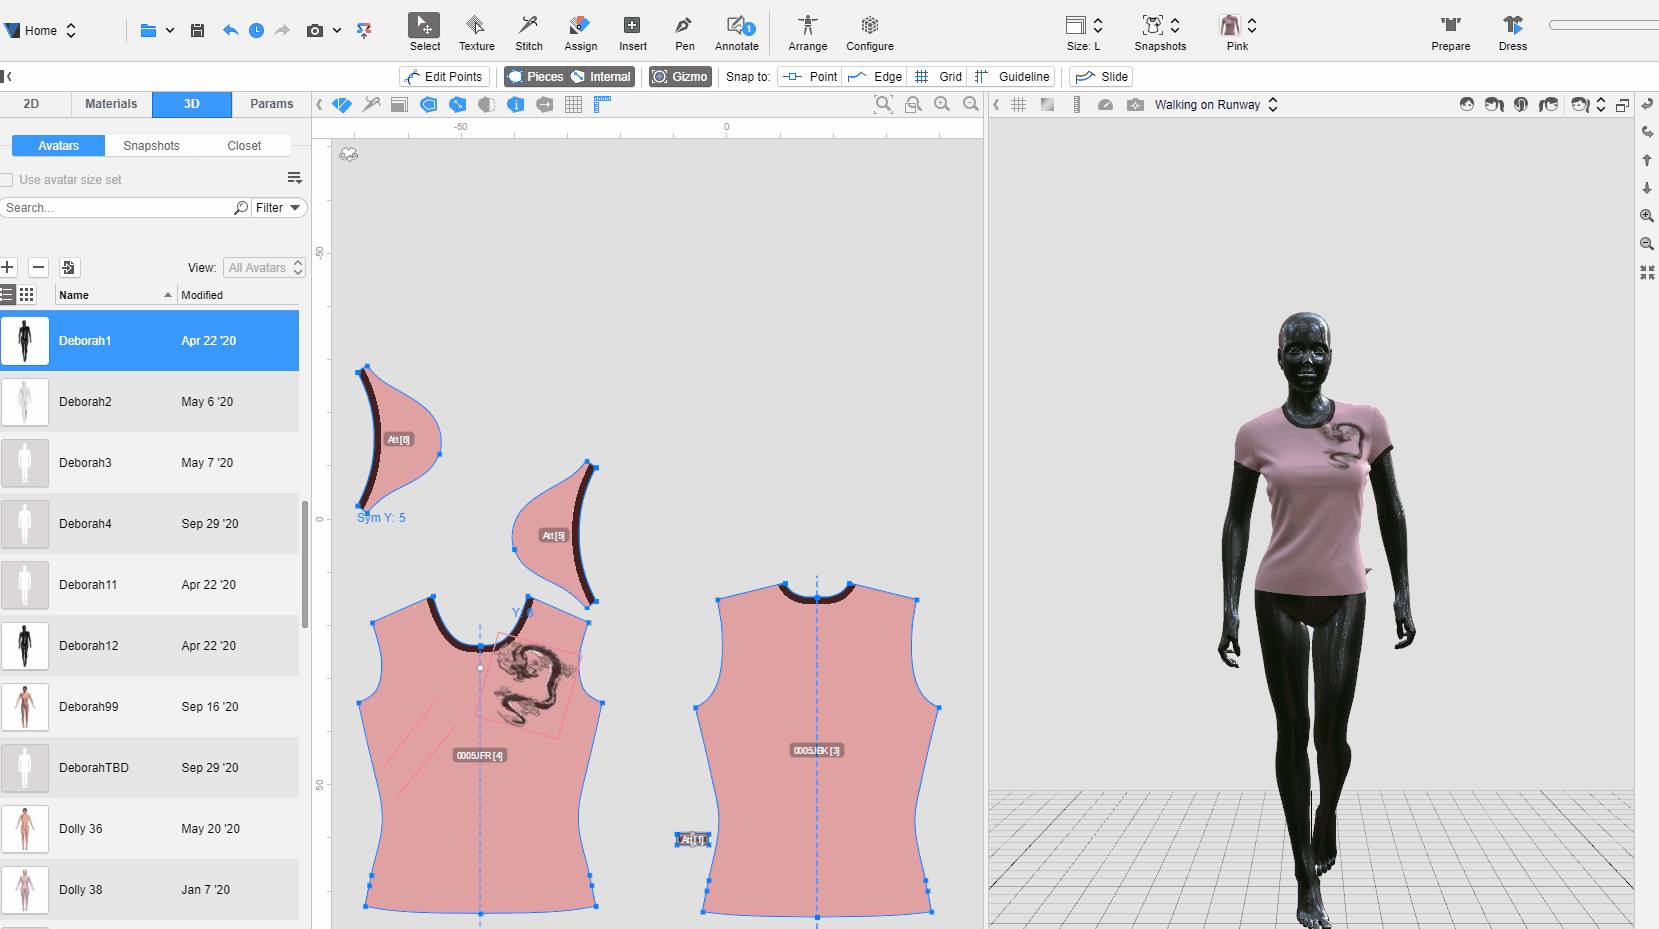Import avatar icon next to minus button
Viewport: 1659px width, 929px height.
tap(68, 267)
